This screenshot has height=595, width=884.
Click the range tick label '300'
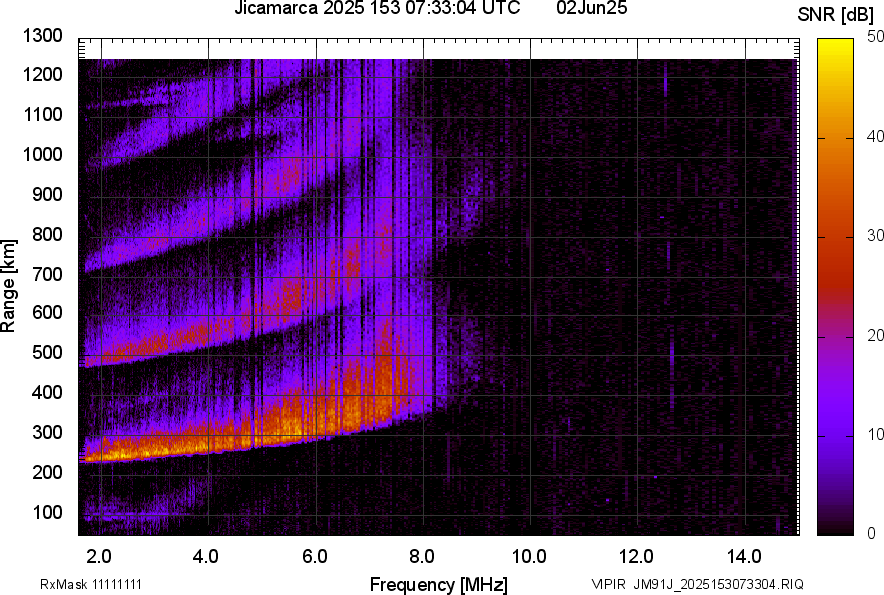47,433
